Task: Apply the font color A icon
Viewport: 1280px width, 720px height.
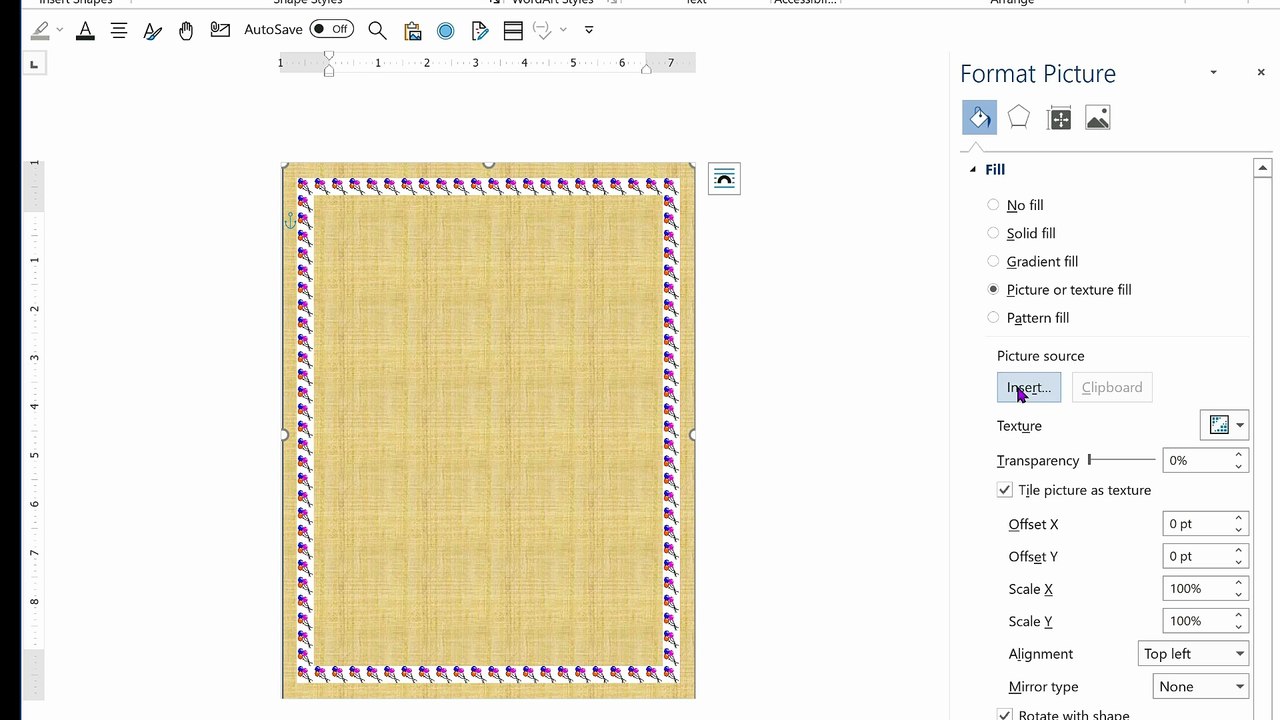Action: pos(85,31)
